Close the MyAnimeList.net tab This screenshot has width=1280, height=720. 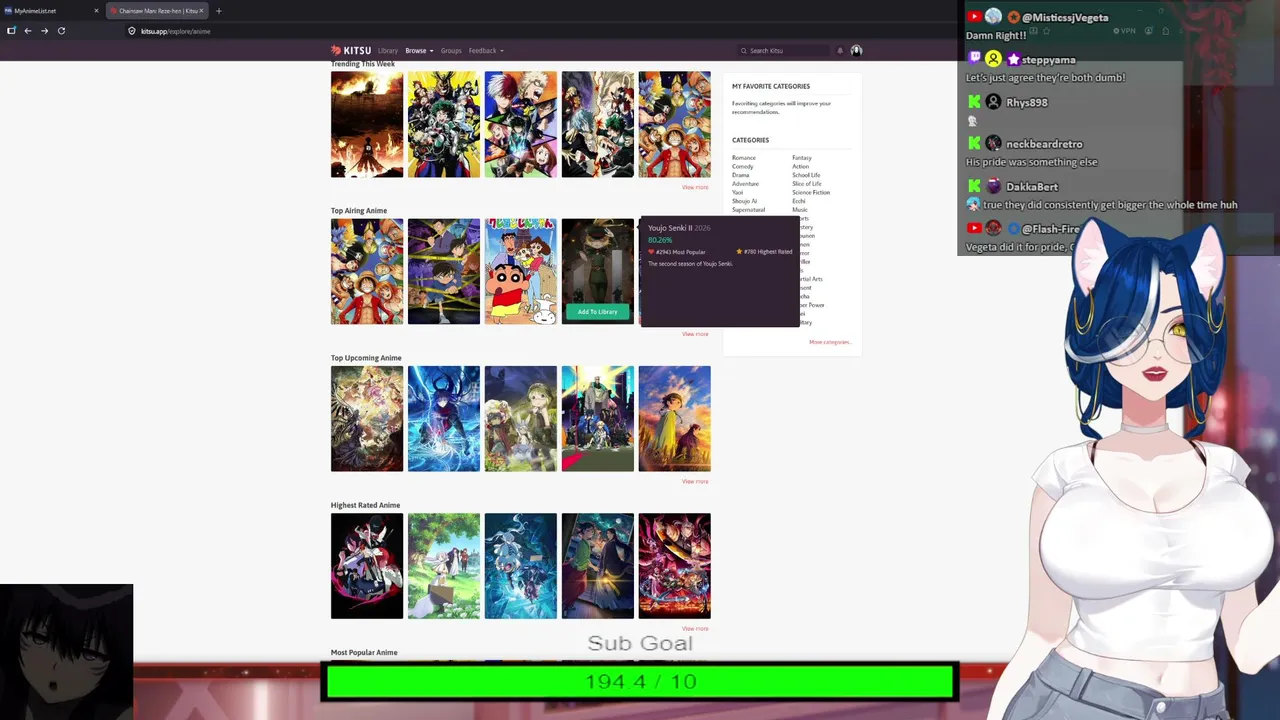(x=96, y=11)
